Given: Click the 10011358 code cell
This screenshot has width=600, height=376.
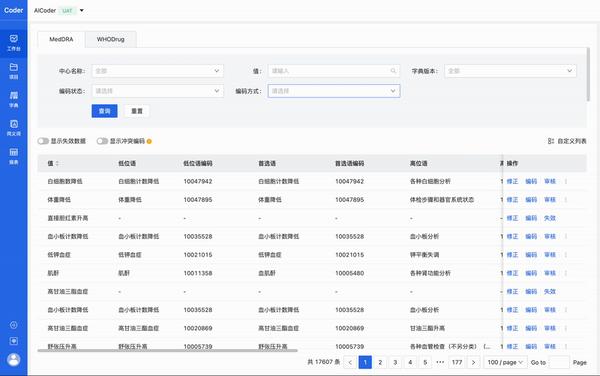Looking at the screenshot, I should [x=198, y=273].
